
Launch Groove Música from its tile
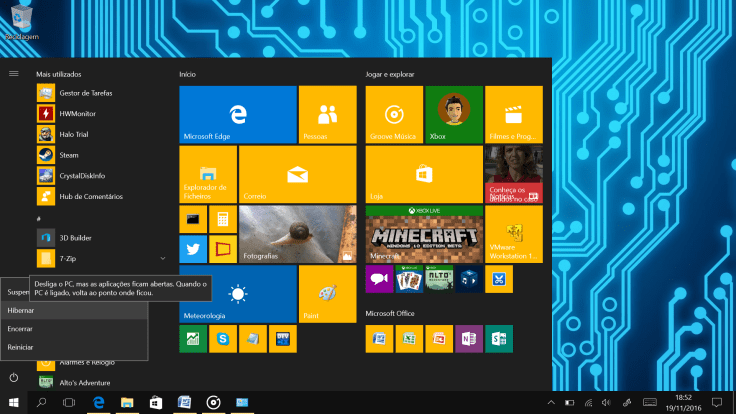pos(394,114)
